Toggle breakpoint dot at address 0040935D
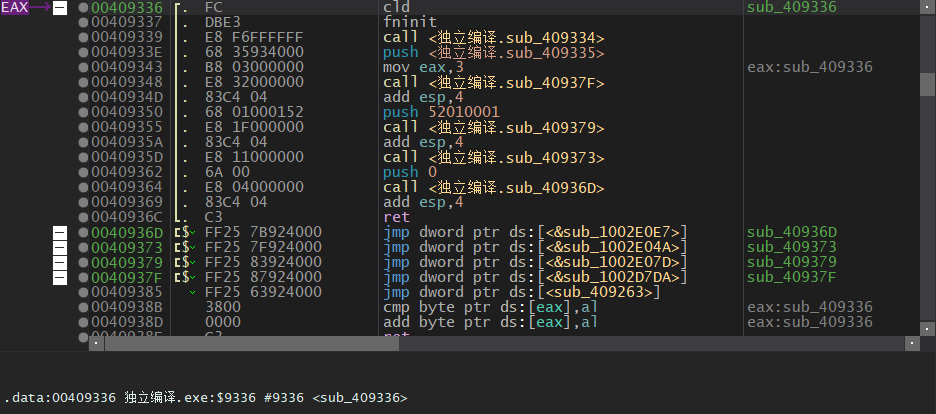The width and height of the screenshot is (936, 414). pyautogui.click(x=84, y=157)
